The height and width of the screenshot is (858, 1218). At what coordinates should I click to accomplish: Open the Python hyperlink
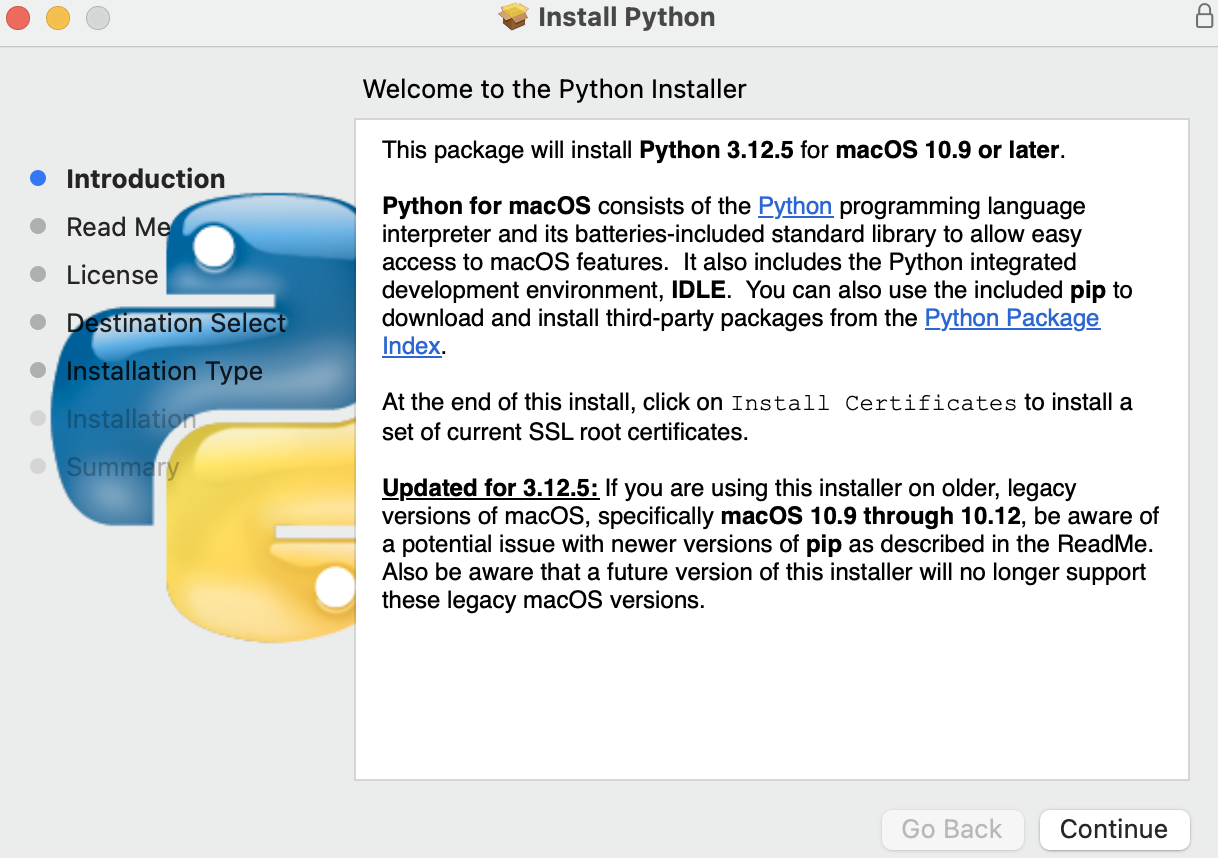click(x=795, y=206)
